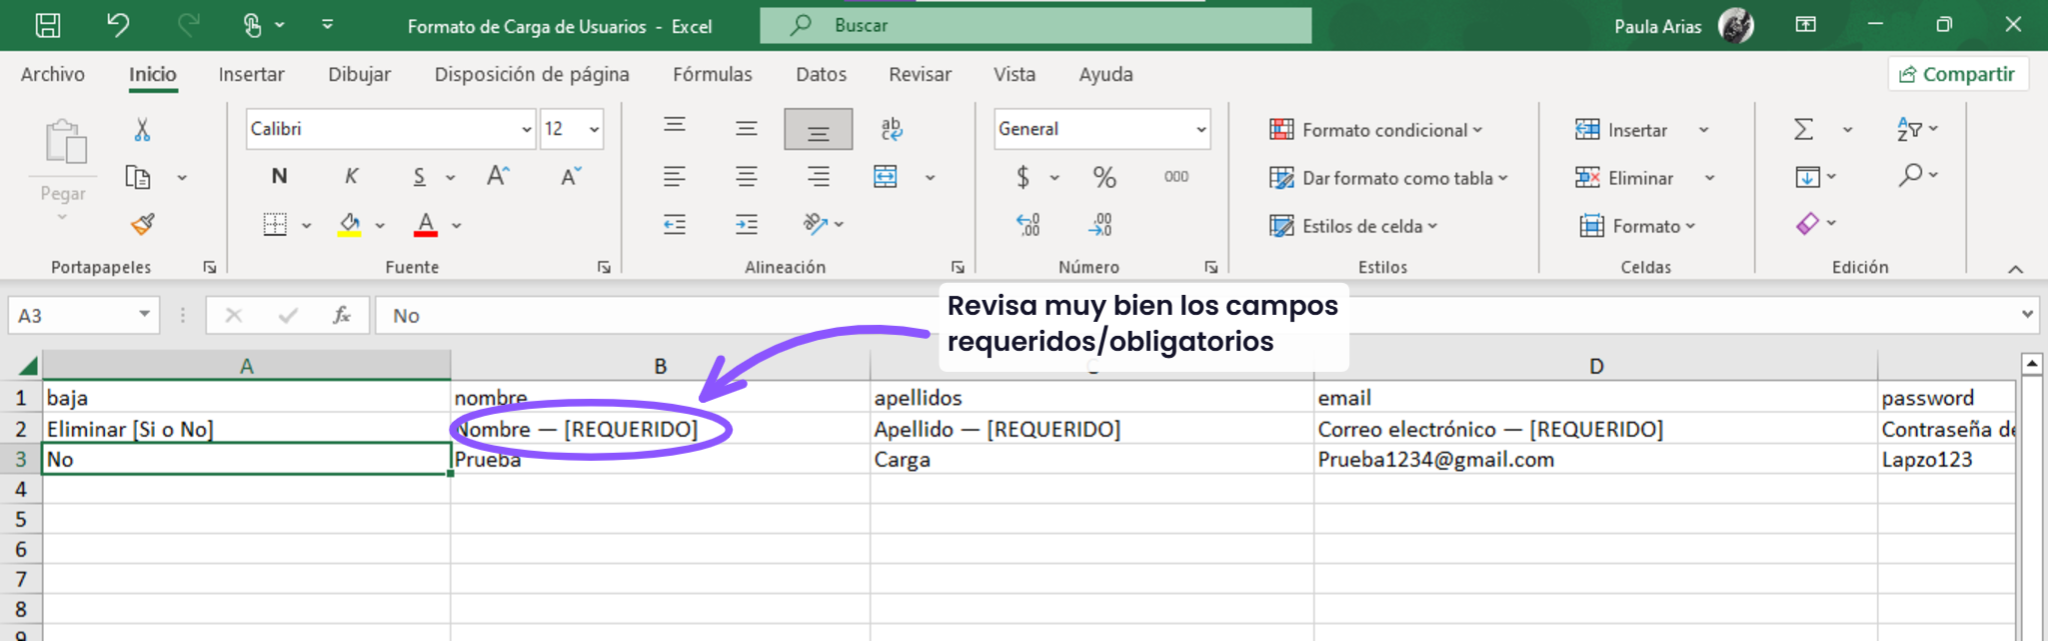
Task: Toggle bold formatting N
Action: click(279, 176)
